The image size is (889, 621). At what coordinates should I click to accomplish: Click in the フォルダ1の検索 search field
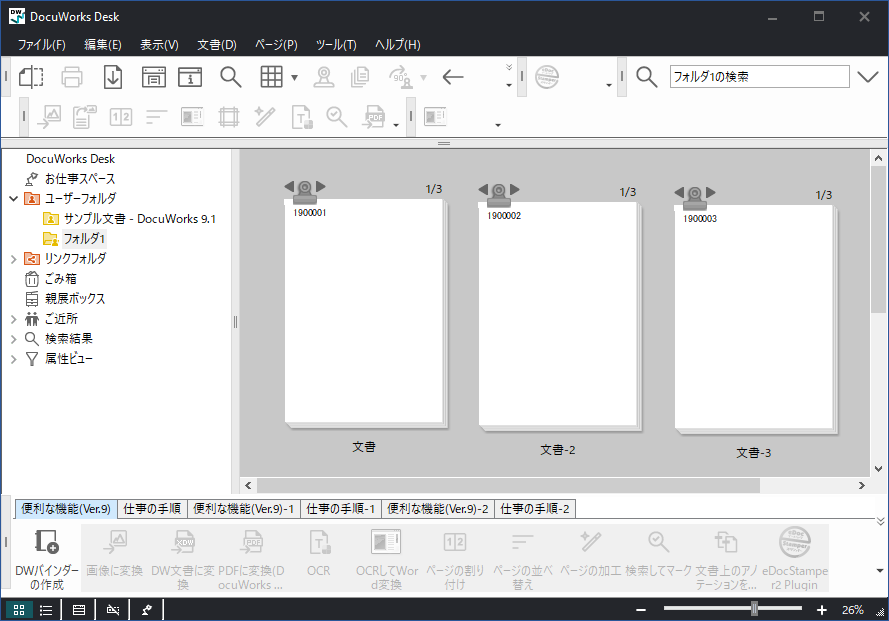759,77
